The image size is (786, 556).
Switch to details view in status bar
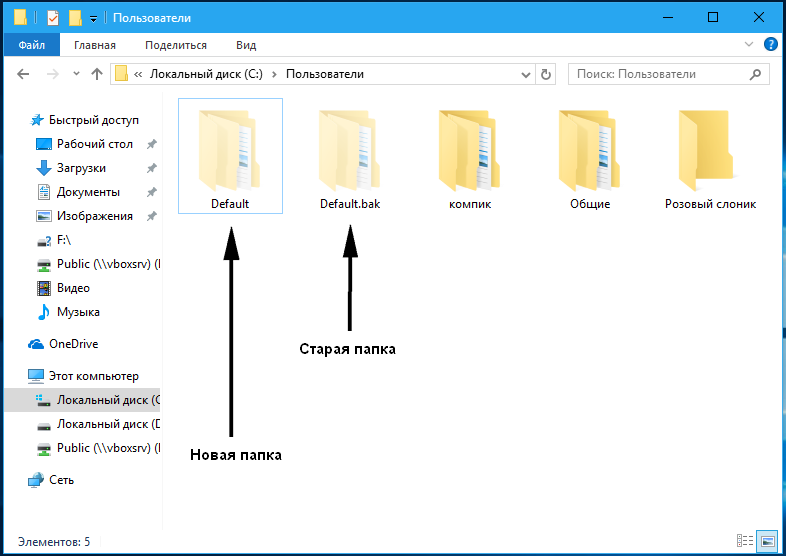745,540
